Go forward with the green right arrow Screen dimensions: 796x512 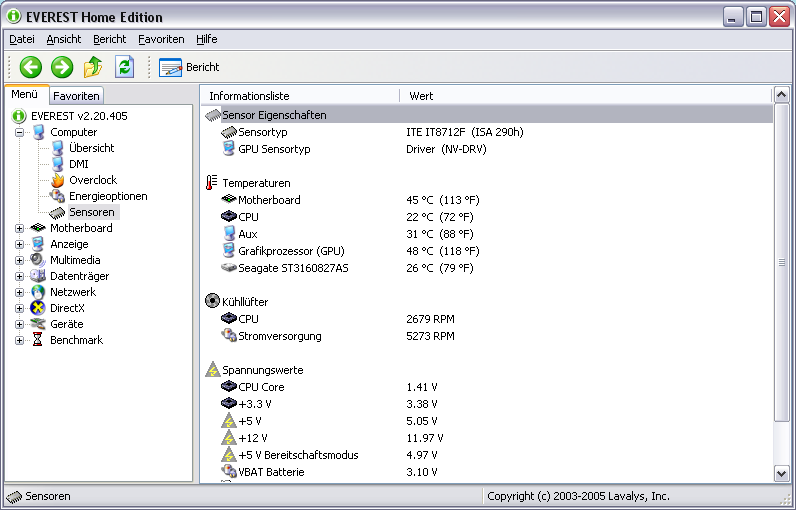click(x=62, y=67)
